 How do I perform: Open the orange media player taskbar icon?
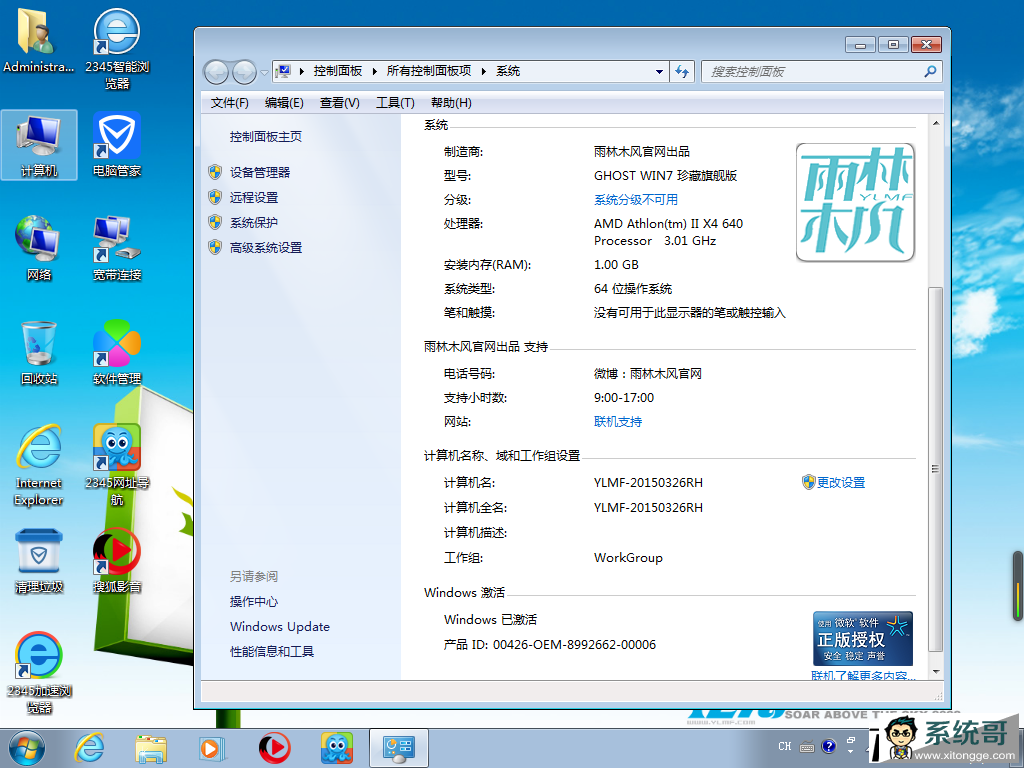tap(212, 748)
